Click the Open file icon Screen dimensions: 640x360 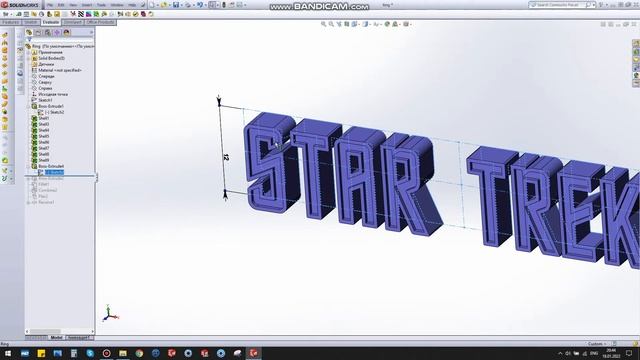164,5
